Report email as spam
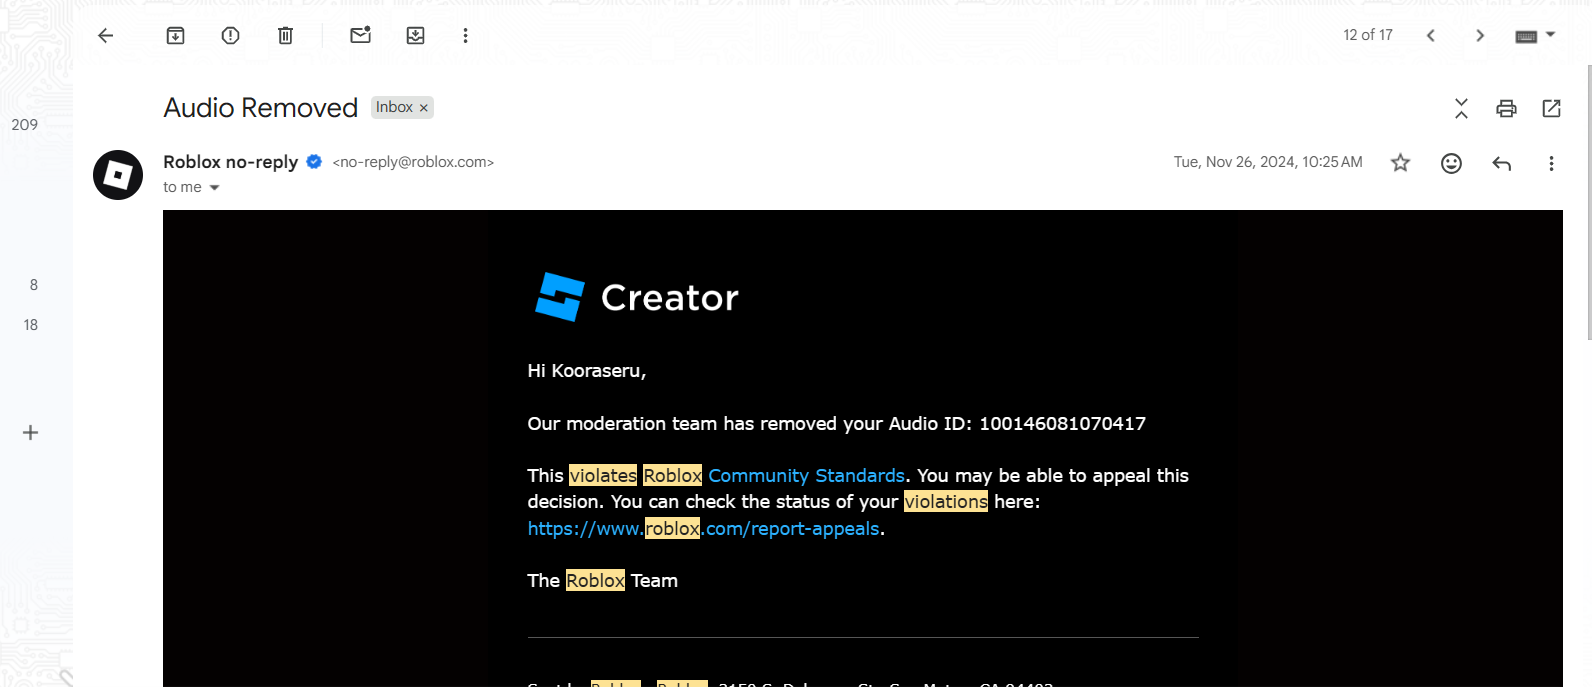Viewport: 1592px width, 687px height. 230,36
